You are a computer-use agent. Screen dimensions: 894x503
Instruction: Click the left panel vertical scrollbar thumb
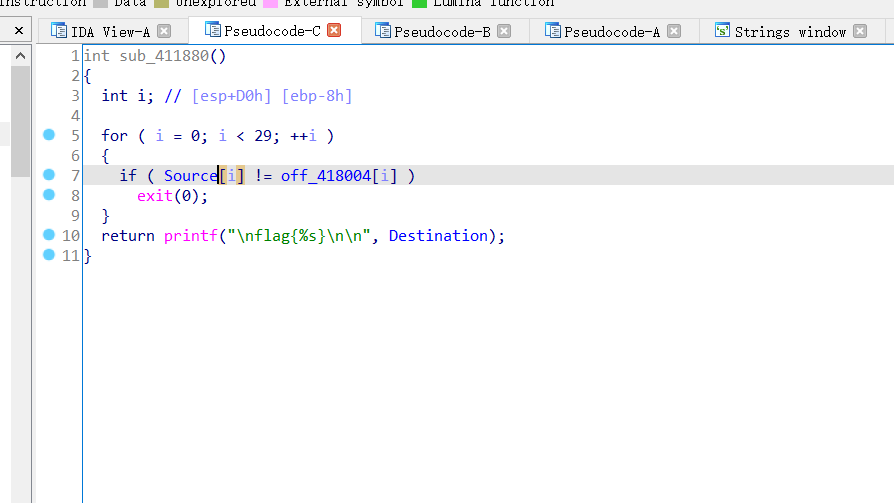21,121
